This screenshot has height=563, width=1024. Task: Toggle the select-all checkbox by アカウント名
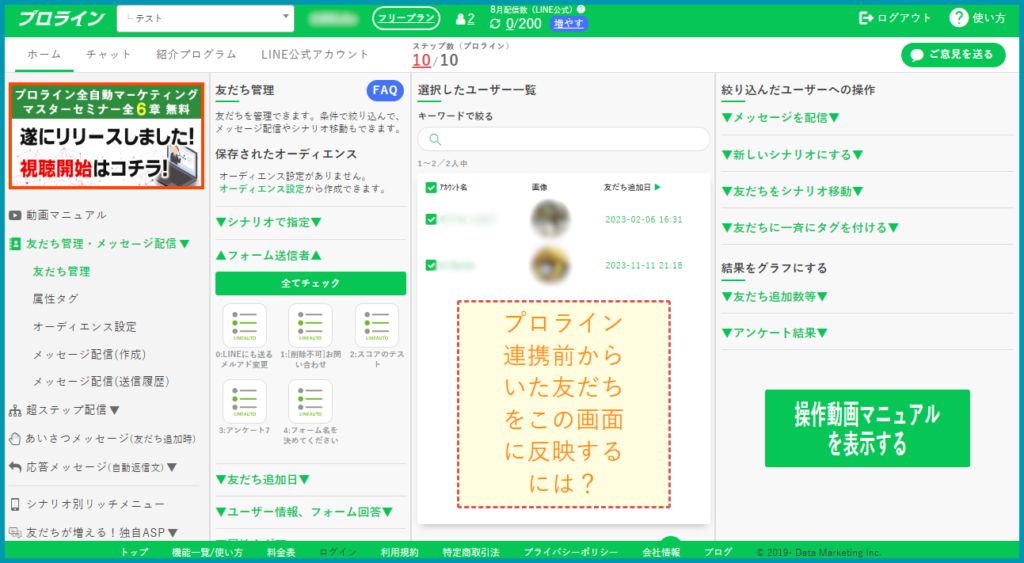431,187
